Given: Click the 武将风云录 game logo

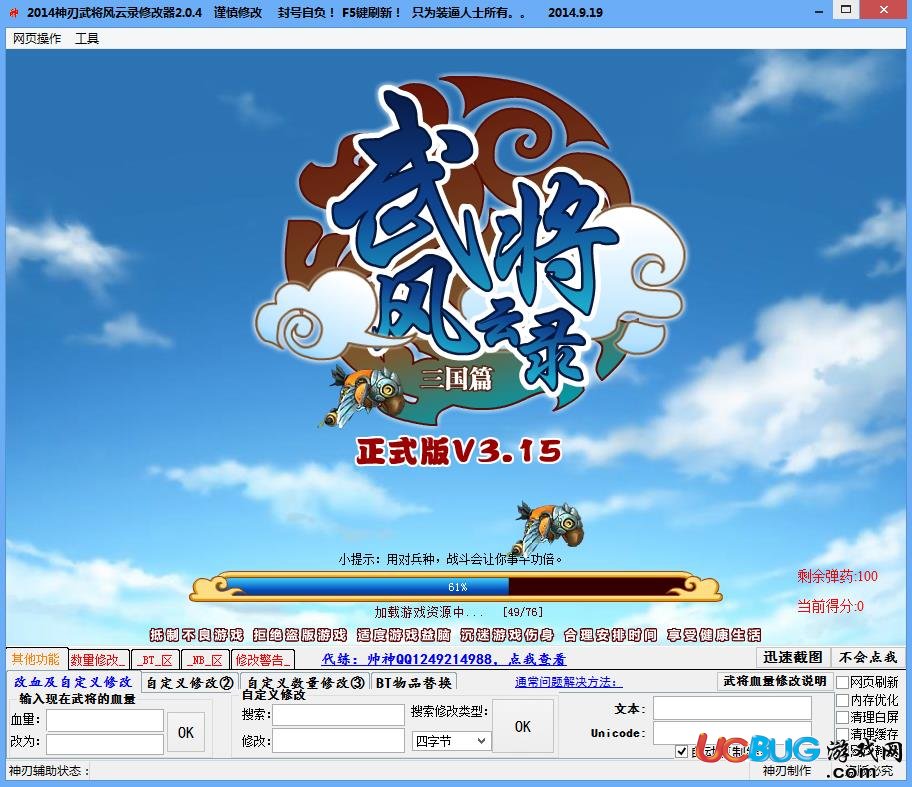Looking at the screenshot, I should pyautogui.click(x=470, y=250).
